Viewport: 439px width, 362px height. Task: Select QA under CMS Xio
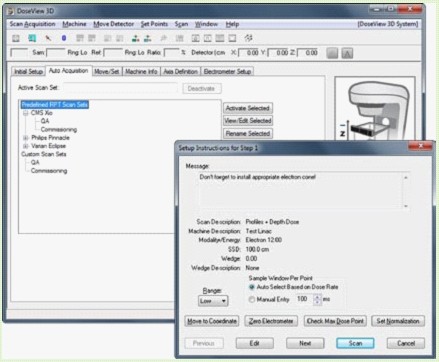(45, 121)
